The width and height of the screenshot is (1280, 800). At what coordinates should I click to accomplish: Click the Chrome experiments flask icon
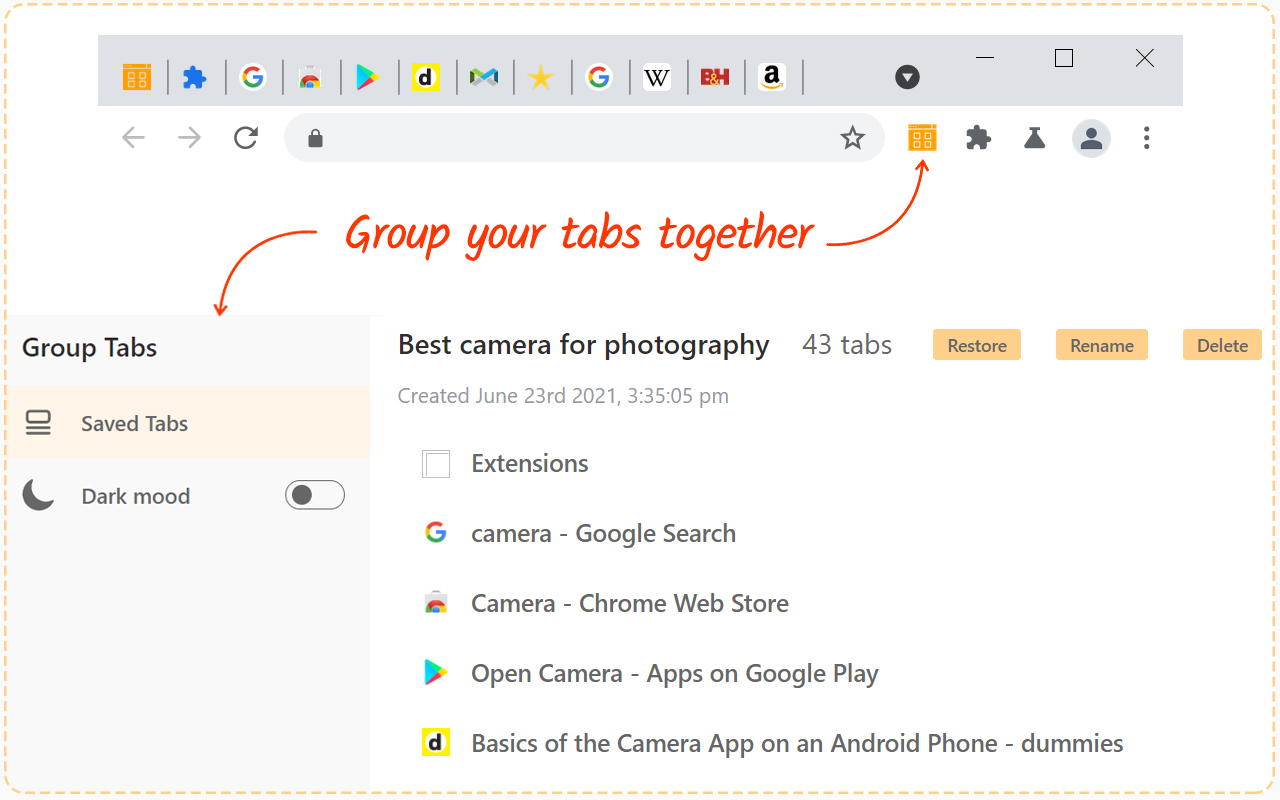pos(1034,138)
